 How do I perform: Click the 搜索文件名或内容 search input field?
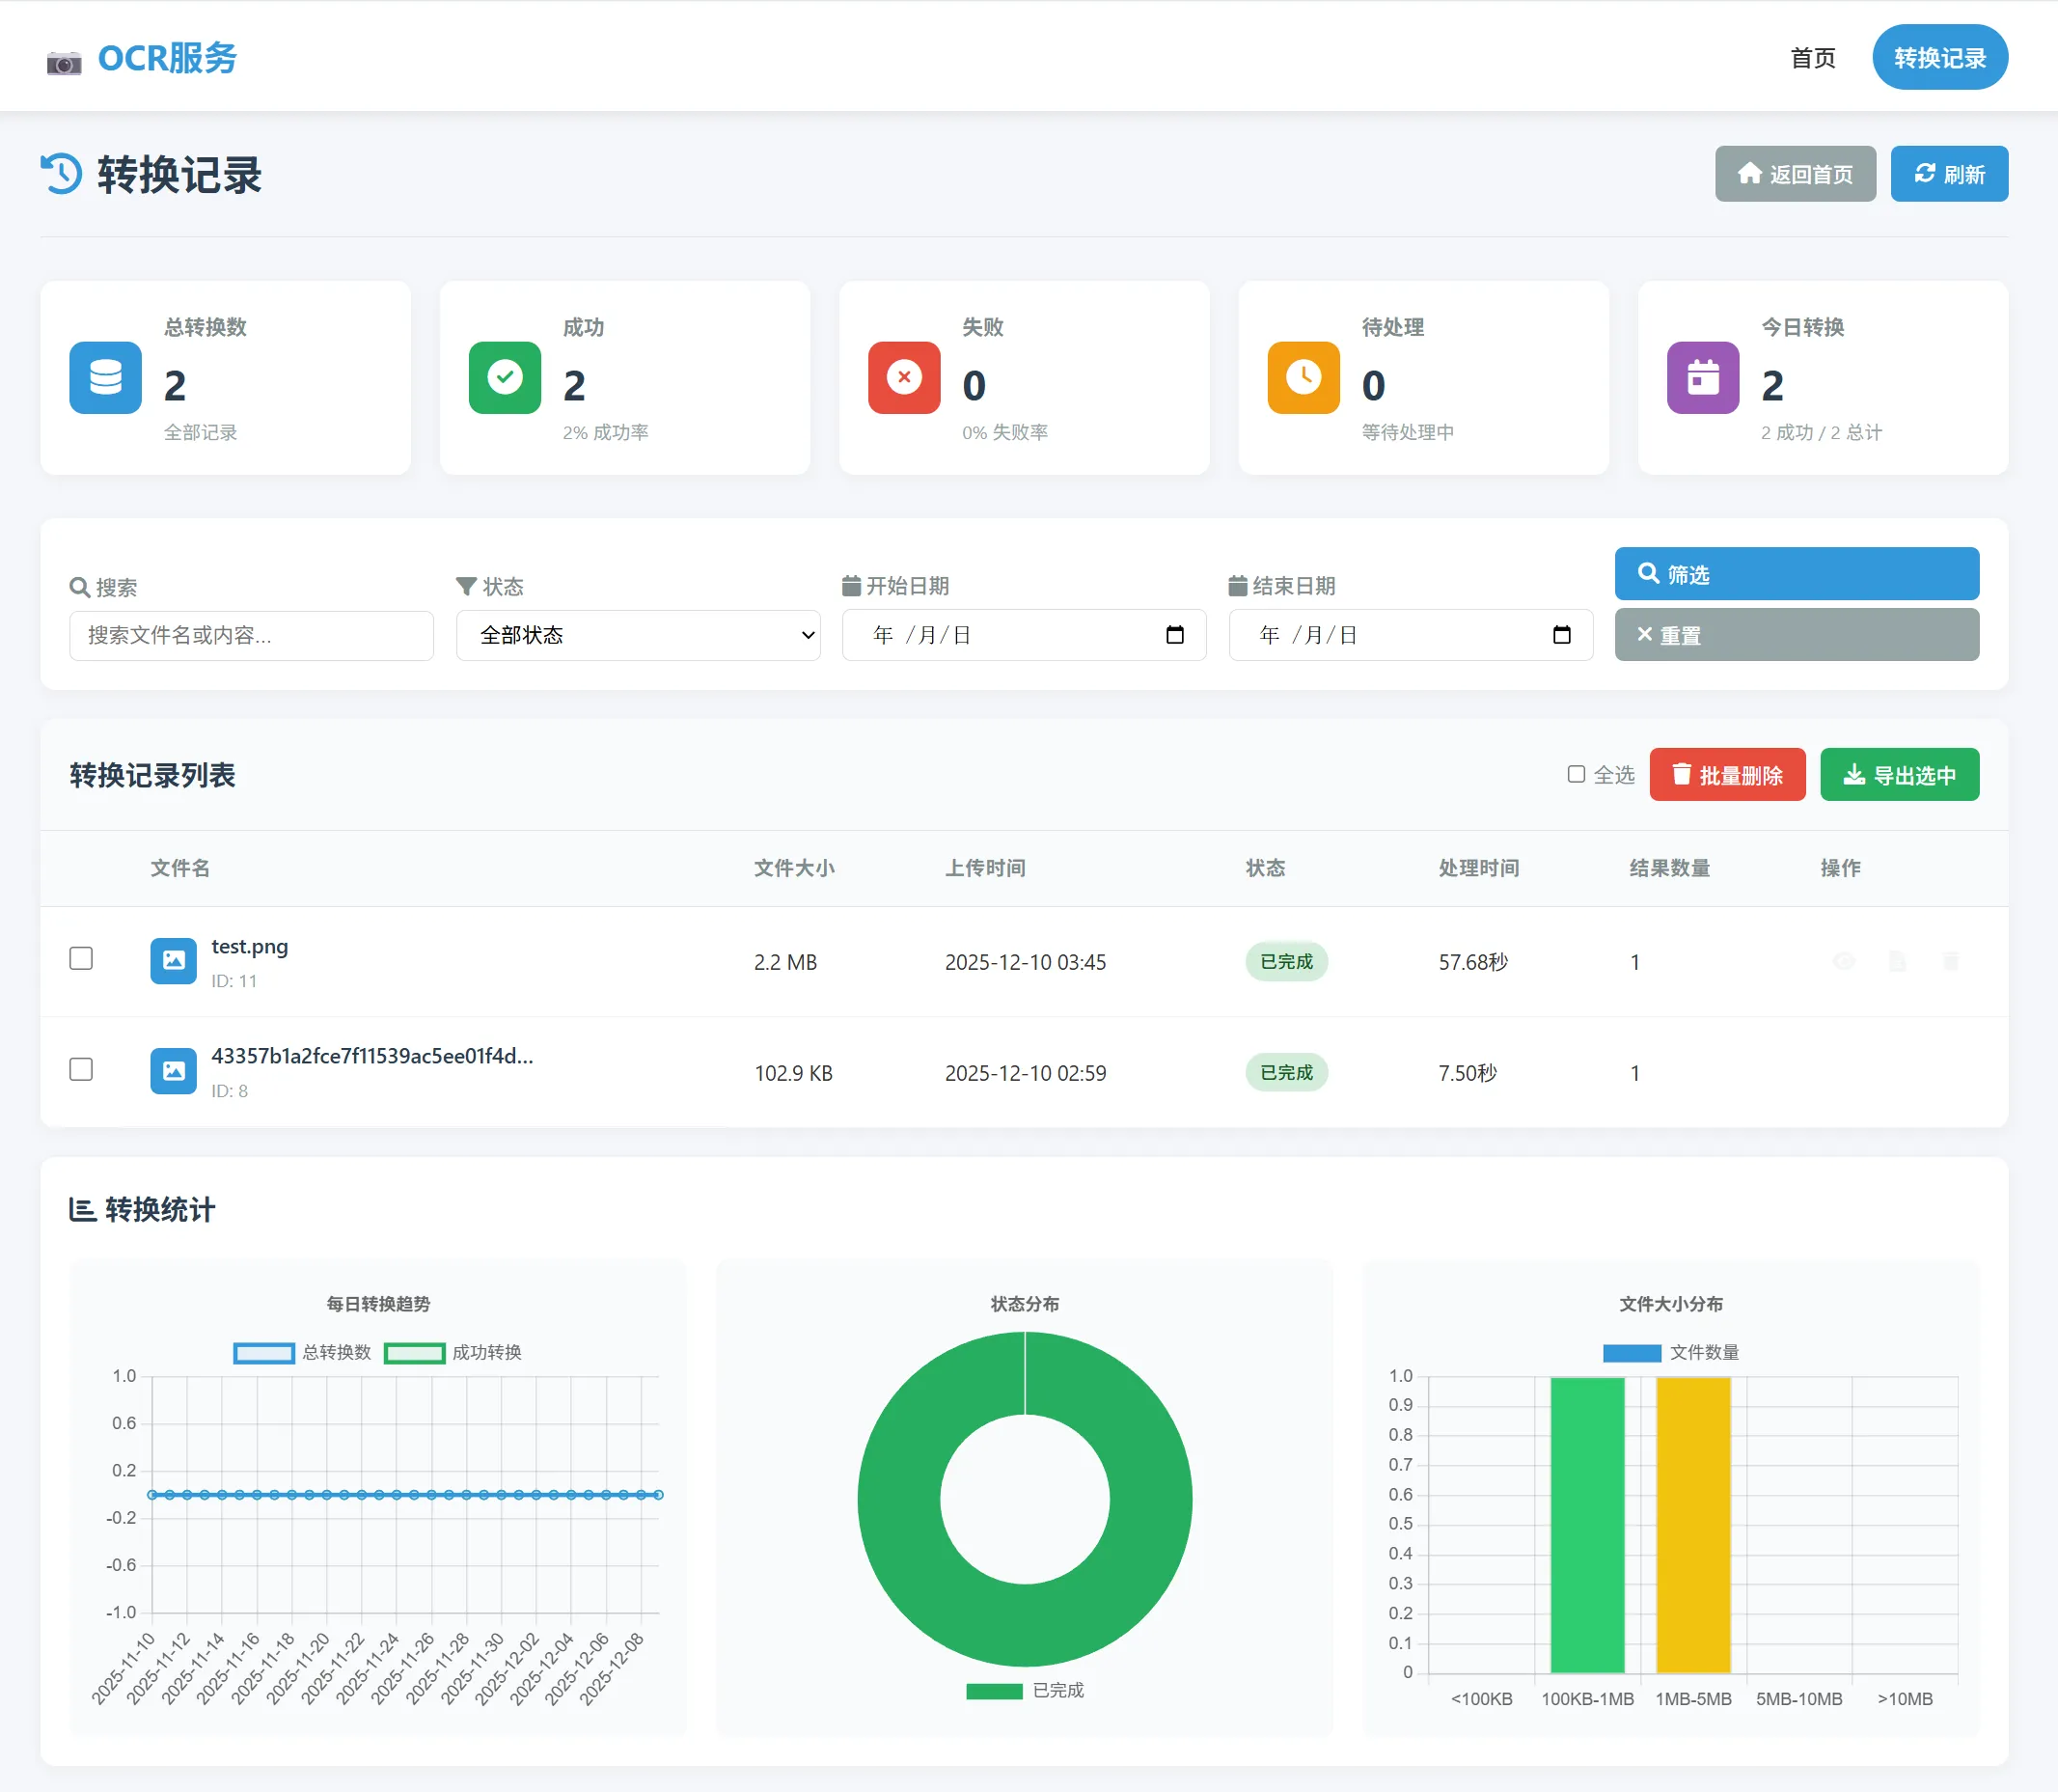point(251,635)
